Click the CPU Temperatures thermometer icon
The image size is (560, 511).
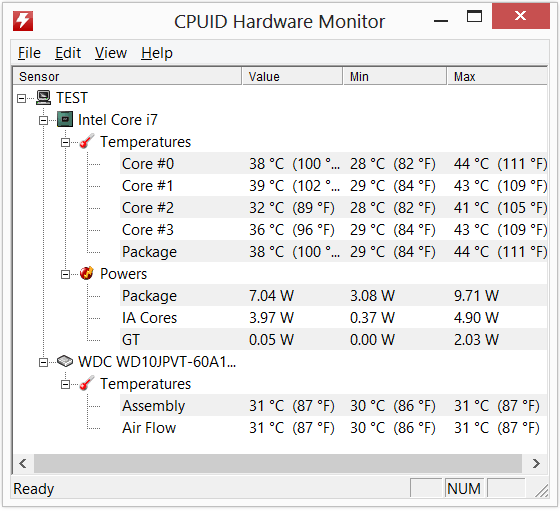pyautogui.click(x=87, y=141)
